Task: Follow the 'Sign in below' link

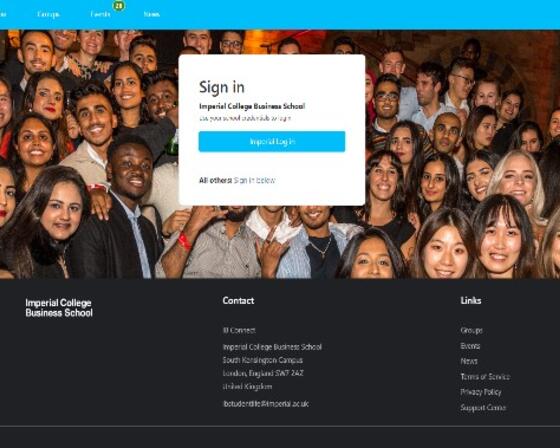Action: click(x=254, y=180)
